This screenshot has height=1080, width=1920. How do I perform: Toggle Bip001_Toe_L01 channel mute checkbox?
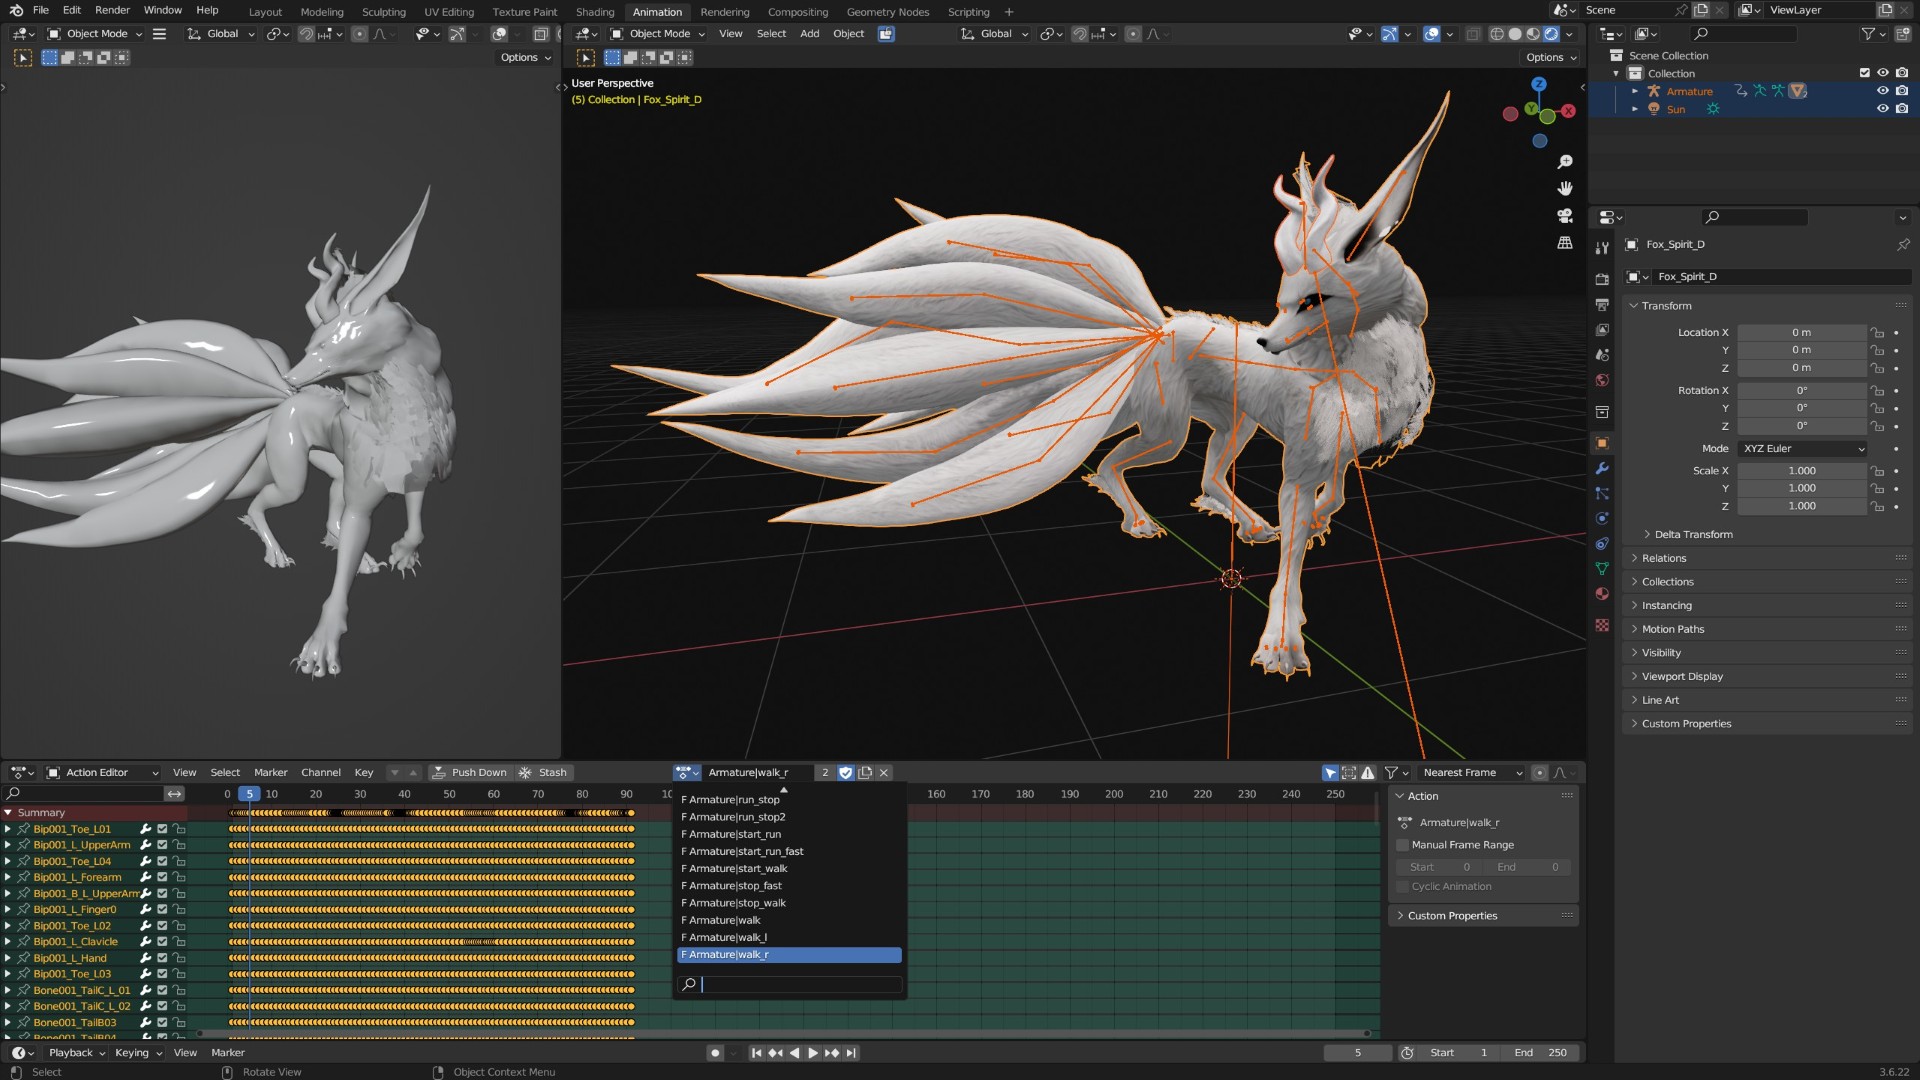162,829
